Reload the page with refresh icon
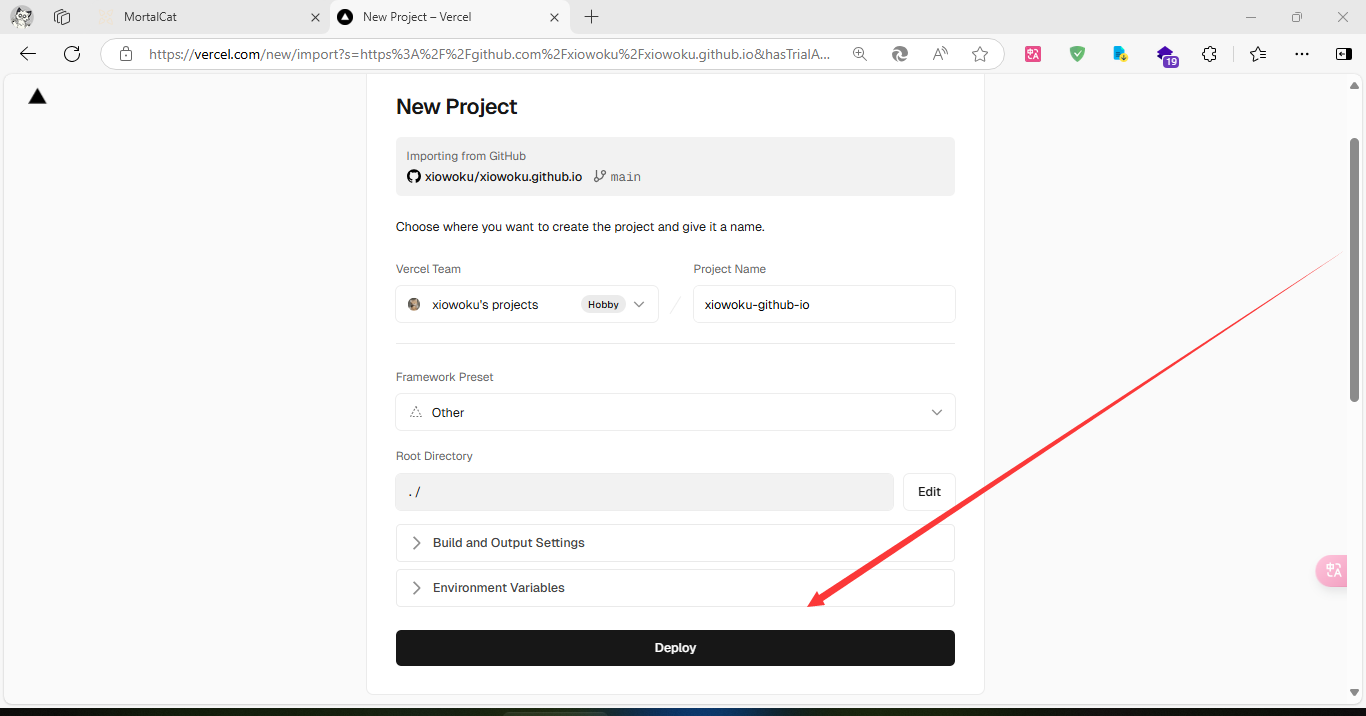The width and height of the screenshot is (1366, 716). [x=72, y=54]
